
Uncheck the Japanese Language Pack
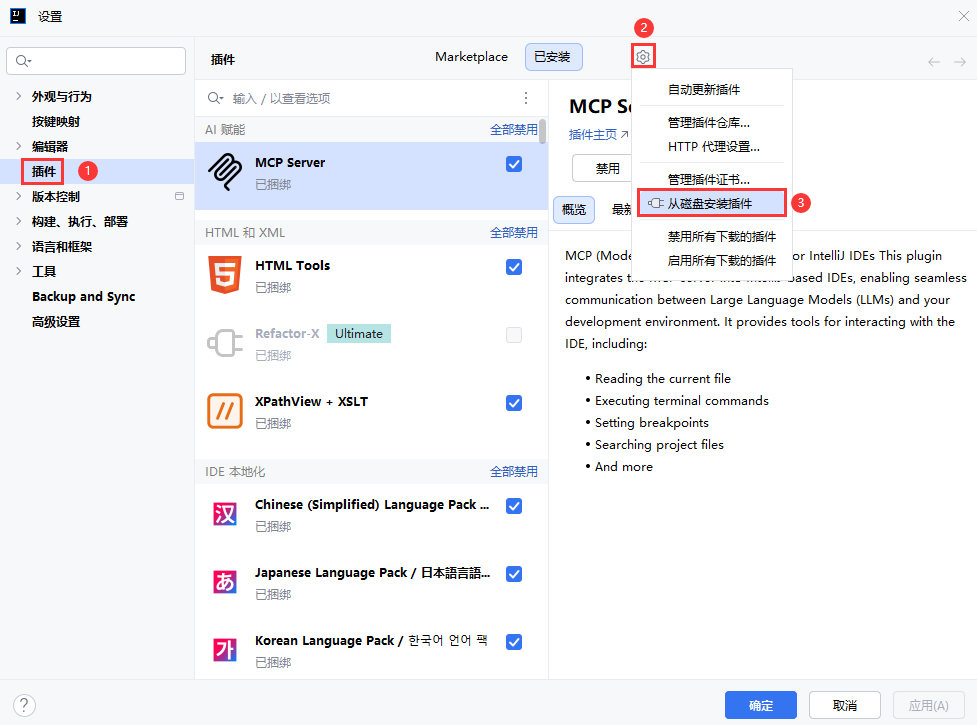514,574
